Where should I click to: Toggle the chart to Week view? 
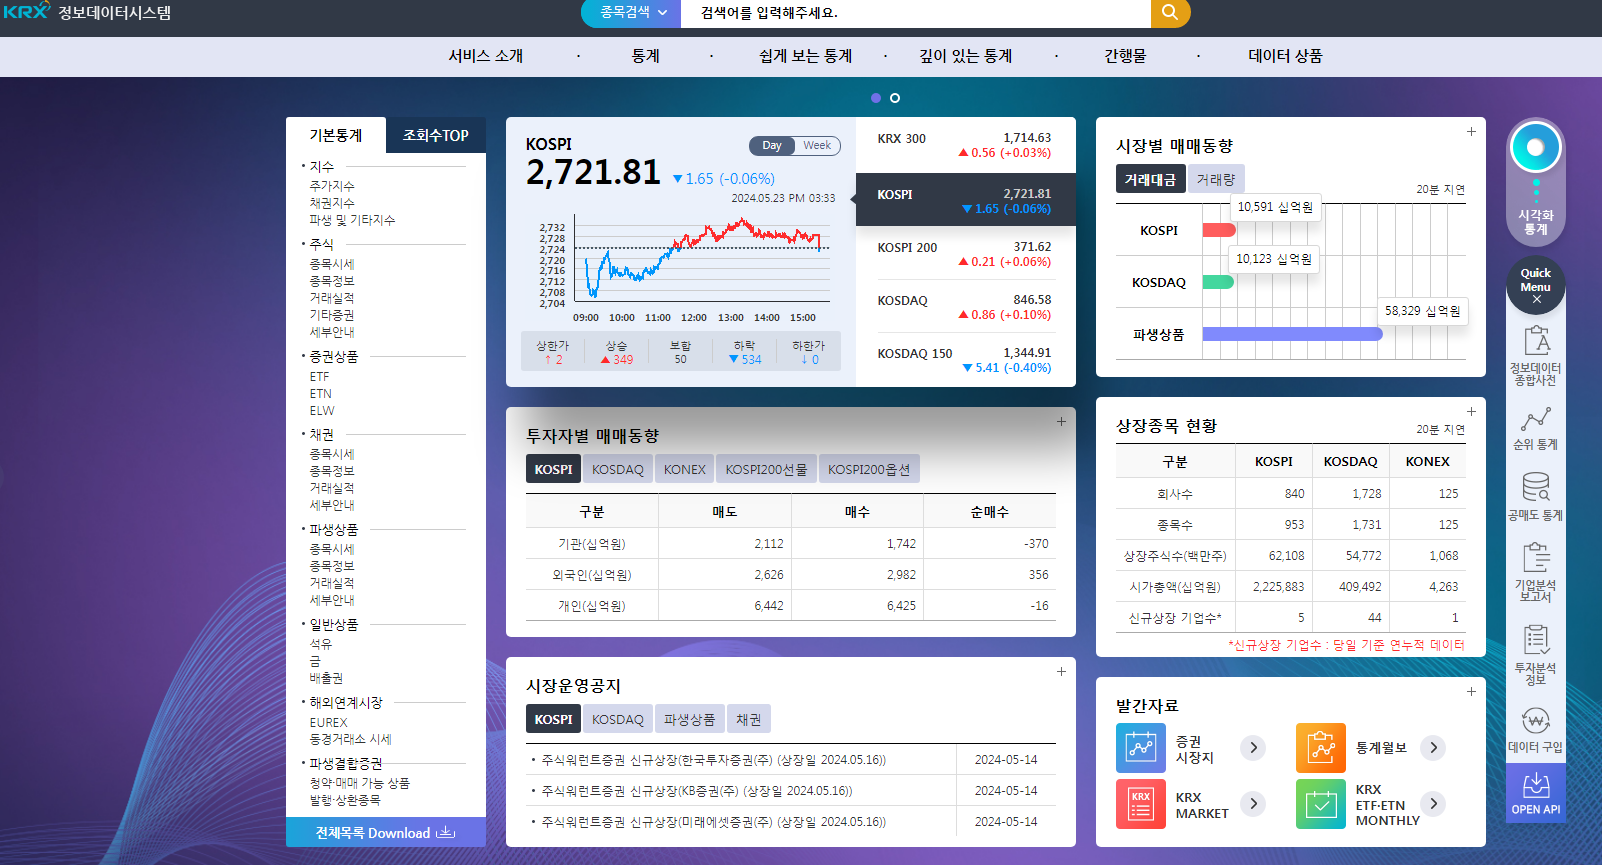[x=817, y=145]
